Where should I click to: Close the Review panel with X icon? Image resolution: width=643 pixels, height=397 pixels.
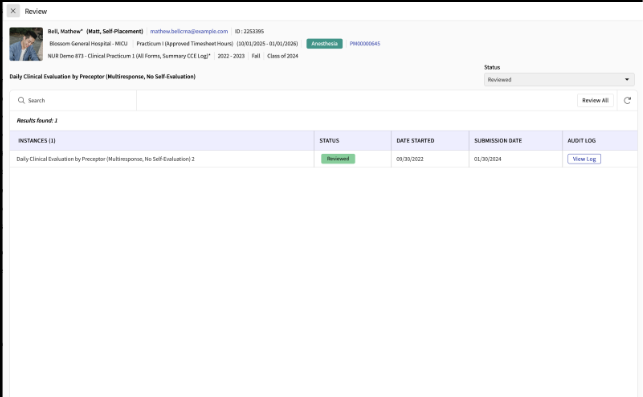click(x=13, y=11)
